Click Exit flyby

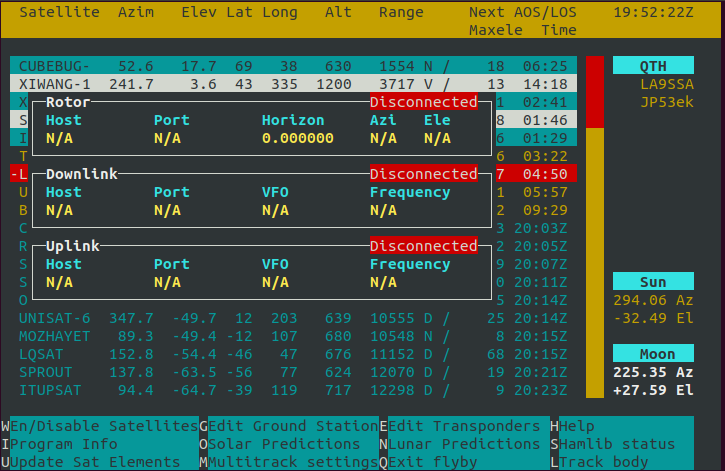pyautogui.click(x=432, y=462)
